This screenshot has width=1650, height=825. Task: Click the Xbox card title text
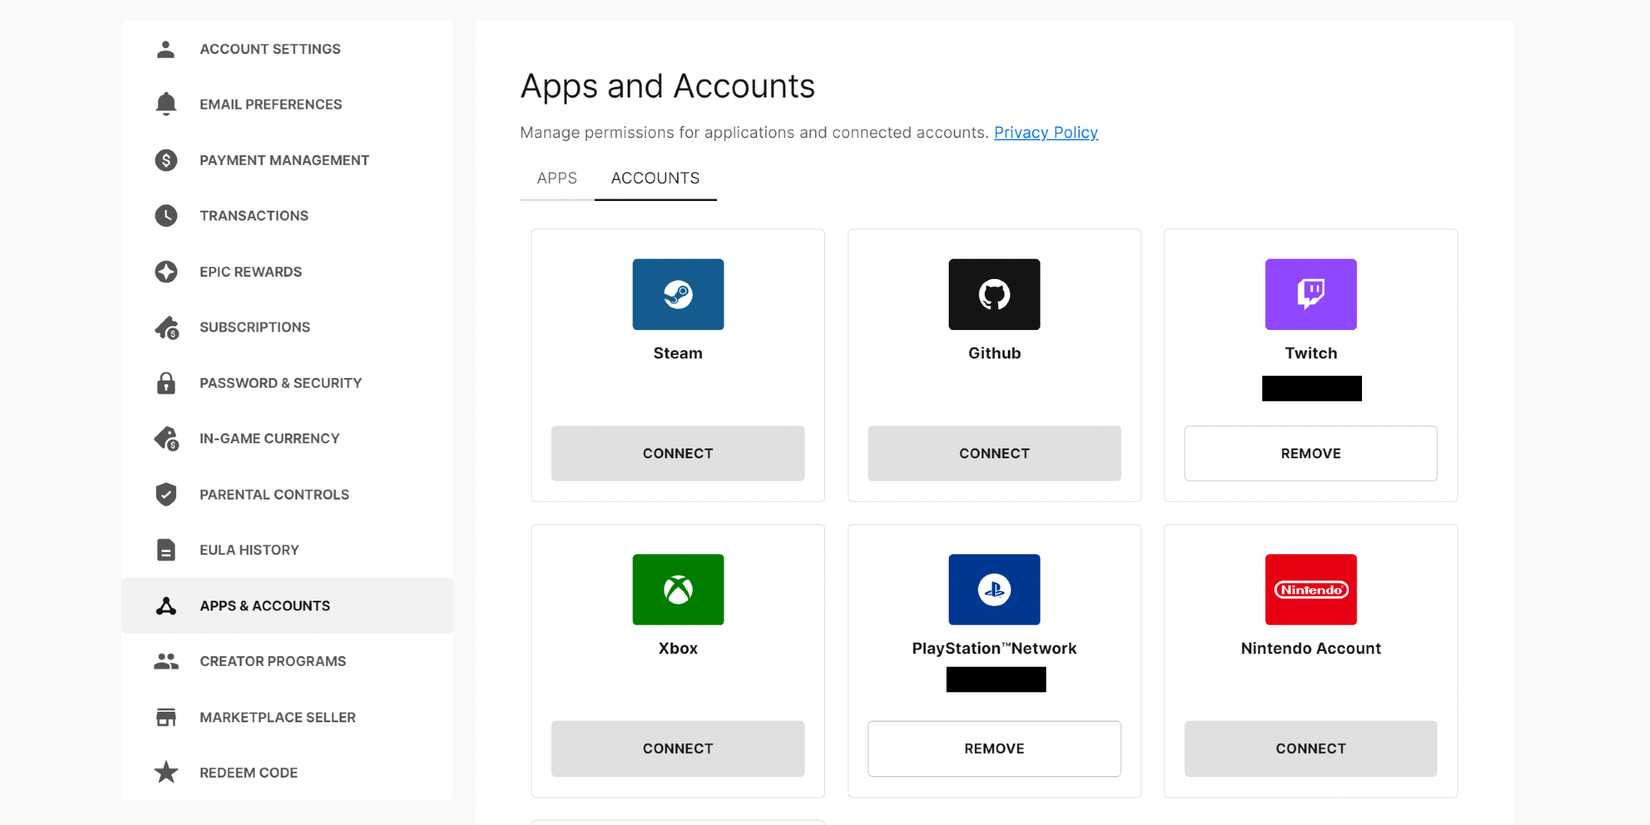pyautogui.click(x=678, y=648)
